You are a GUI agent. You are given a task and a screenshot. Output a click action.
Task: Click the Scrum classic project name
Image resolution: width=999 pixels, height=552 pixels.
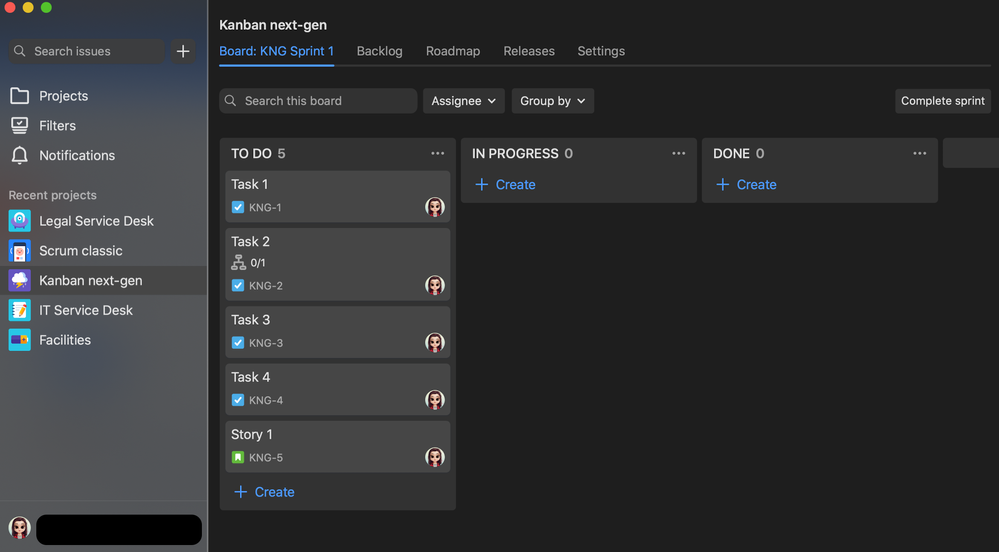tap(81, 251)
